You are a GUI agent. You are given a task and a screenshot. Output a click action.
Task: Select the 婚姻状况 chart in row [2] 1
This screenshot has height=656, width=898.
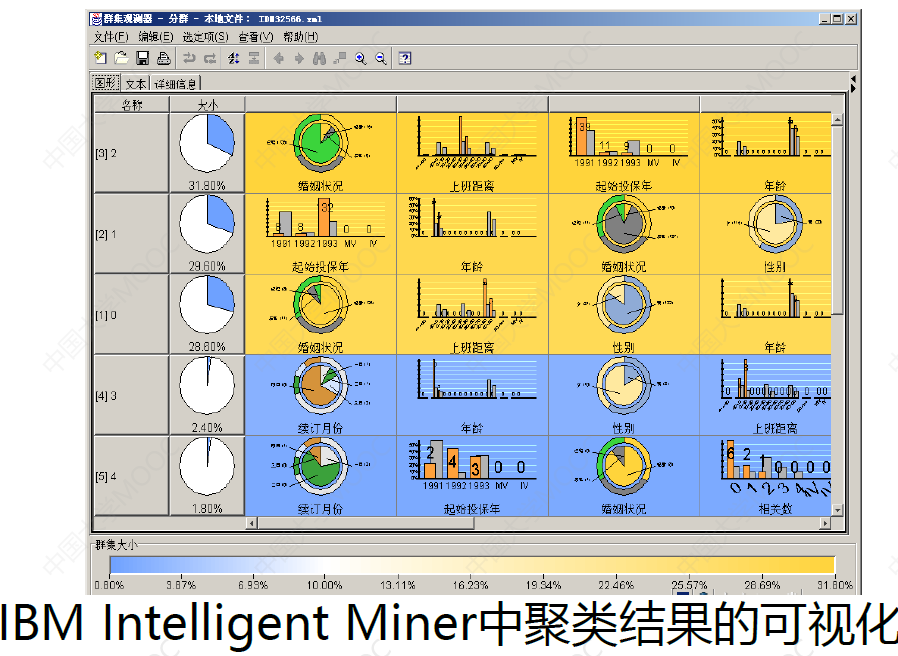[x=624, y=234]
